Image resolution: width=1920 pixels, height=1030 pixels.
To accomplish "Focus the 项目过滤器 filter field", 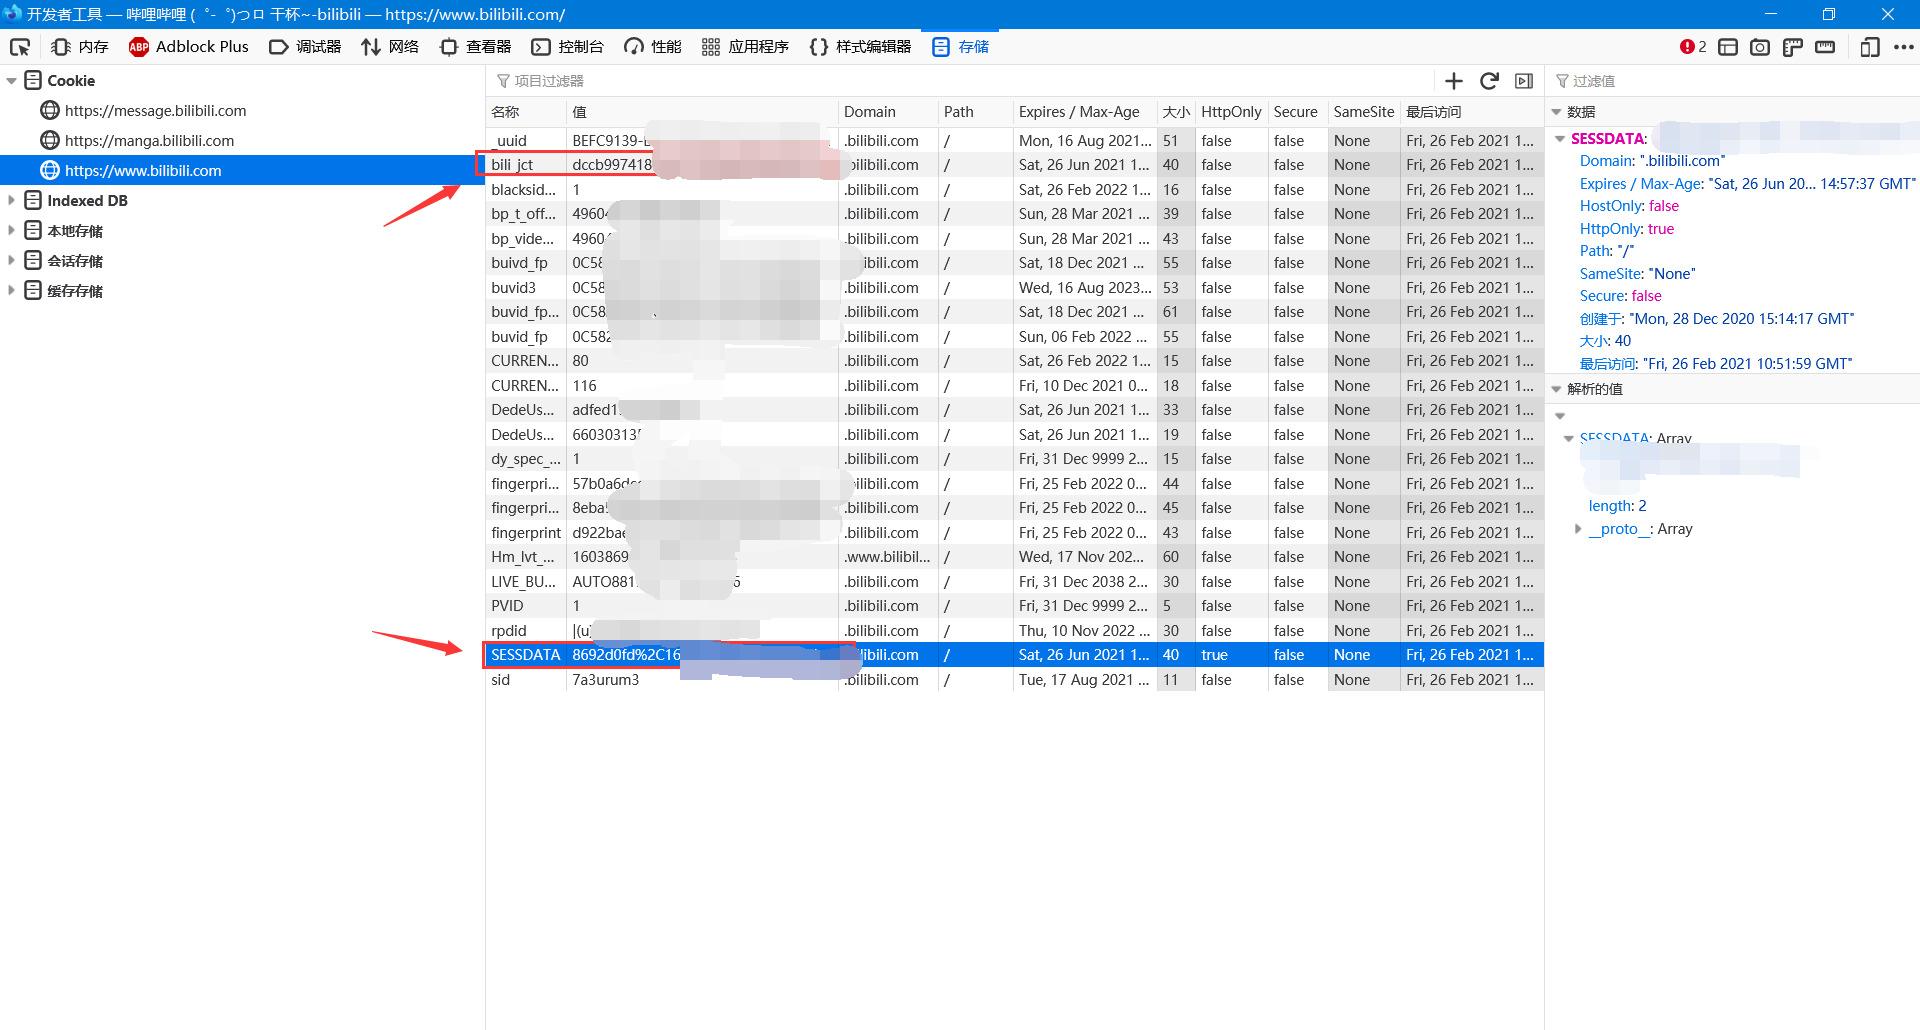I will [960, 81].
